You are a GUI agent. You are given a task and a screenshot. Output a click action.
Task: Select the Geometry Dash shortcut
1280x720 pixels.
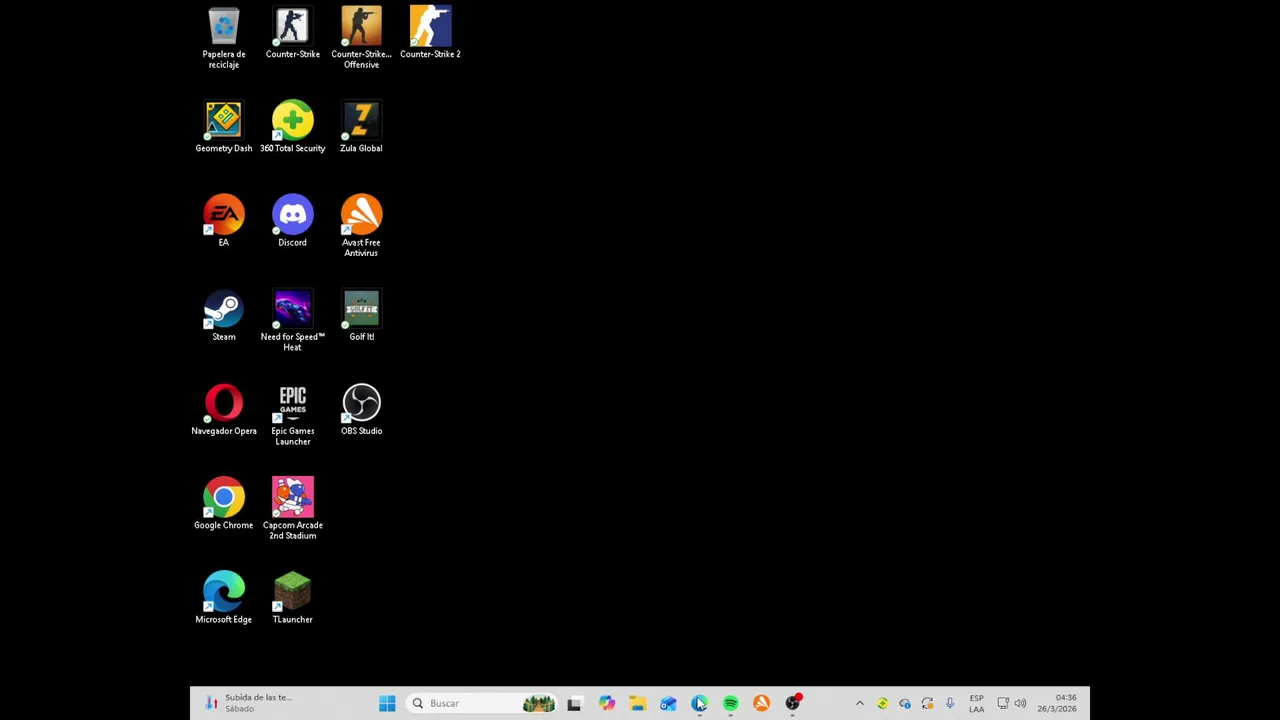pyautogui.click(x=223, y=127)
